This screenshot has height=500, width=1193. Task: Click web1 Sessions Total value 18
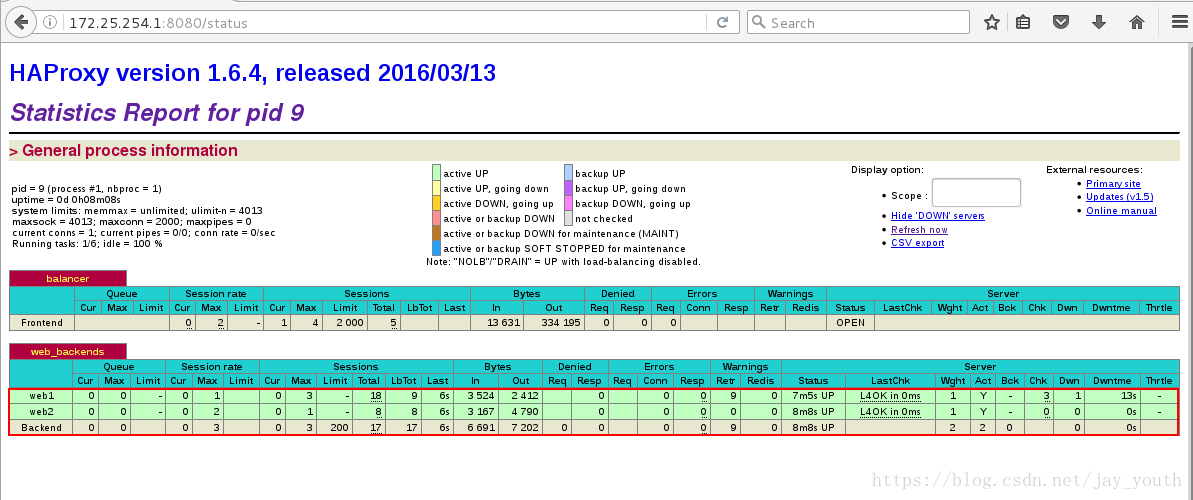point(376,396)
